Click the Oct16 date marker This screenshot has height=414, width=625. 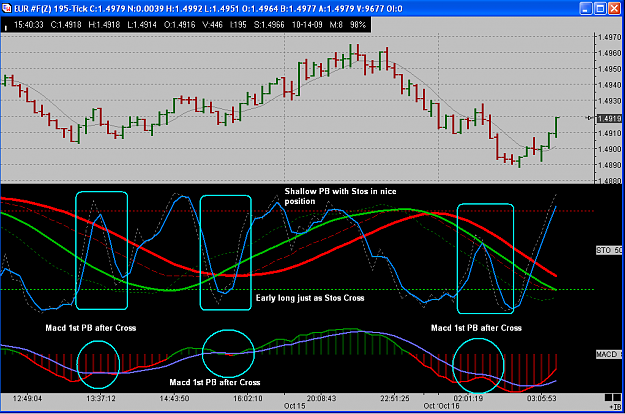point(449,406)
